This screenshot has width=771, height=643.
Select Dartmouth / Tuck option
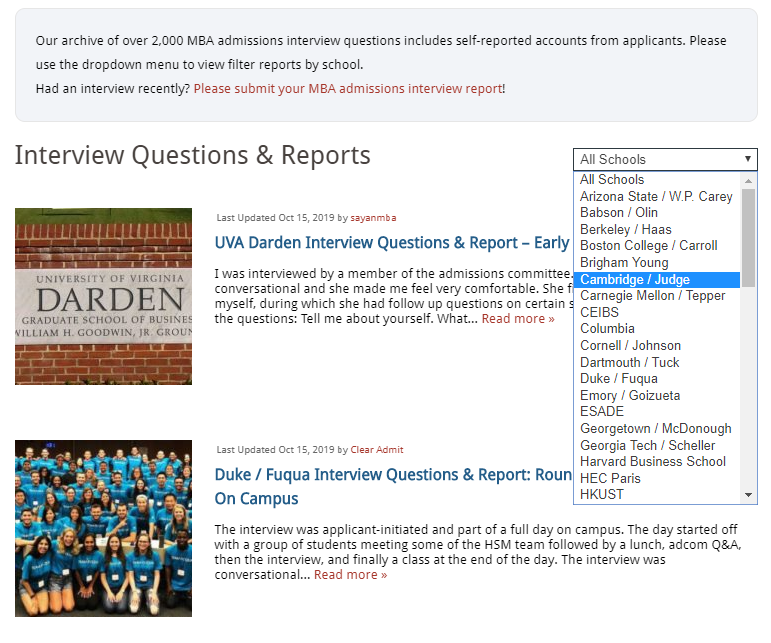(x=657, y=362)
